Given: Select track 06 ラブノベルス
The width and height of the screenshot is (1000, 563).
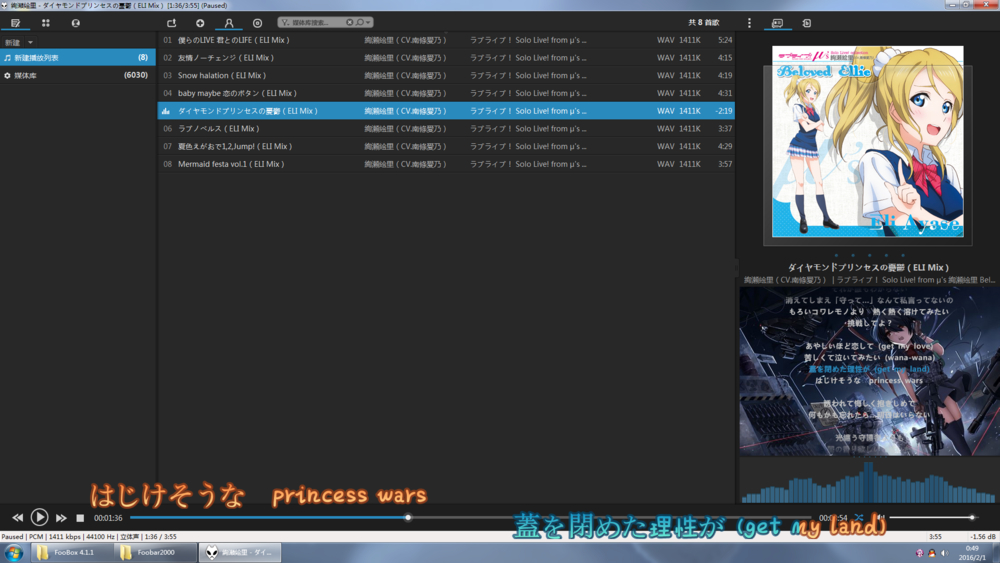Looking at the screenshot, I should 446,129.
